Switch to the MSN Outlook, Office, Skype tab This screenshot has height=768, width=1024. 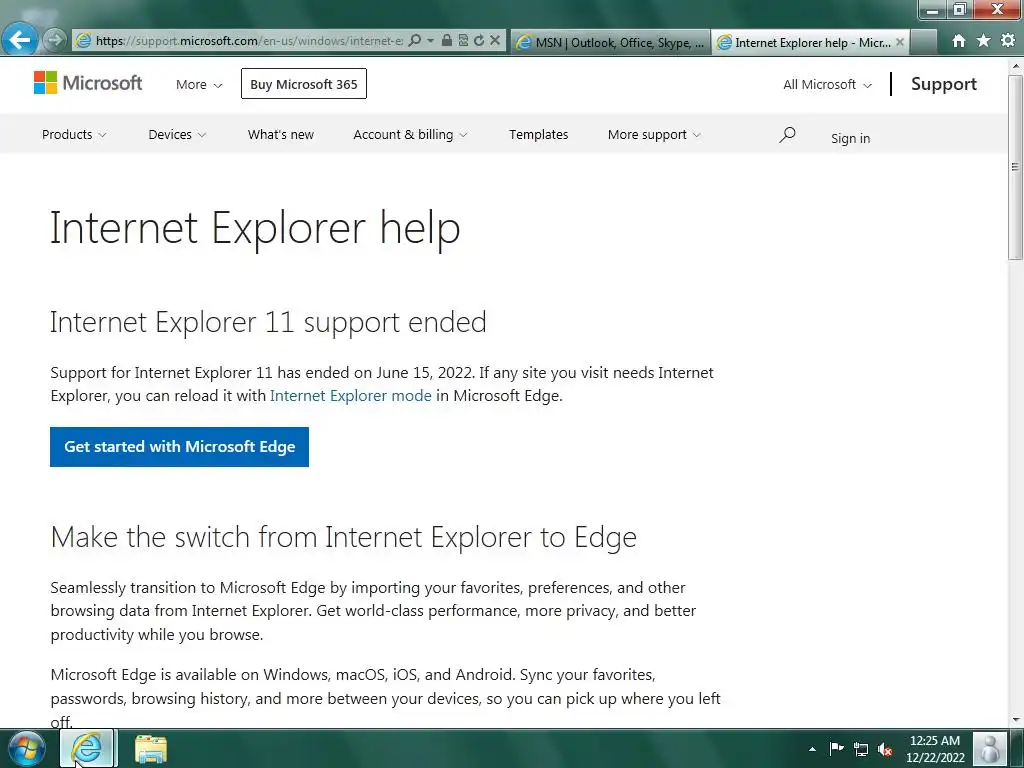610,42
